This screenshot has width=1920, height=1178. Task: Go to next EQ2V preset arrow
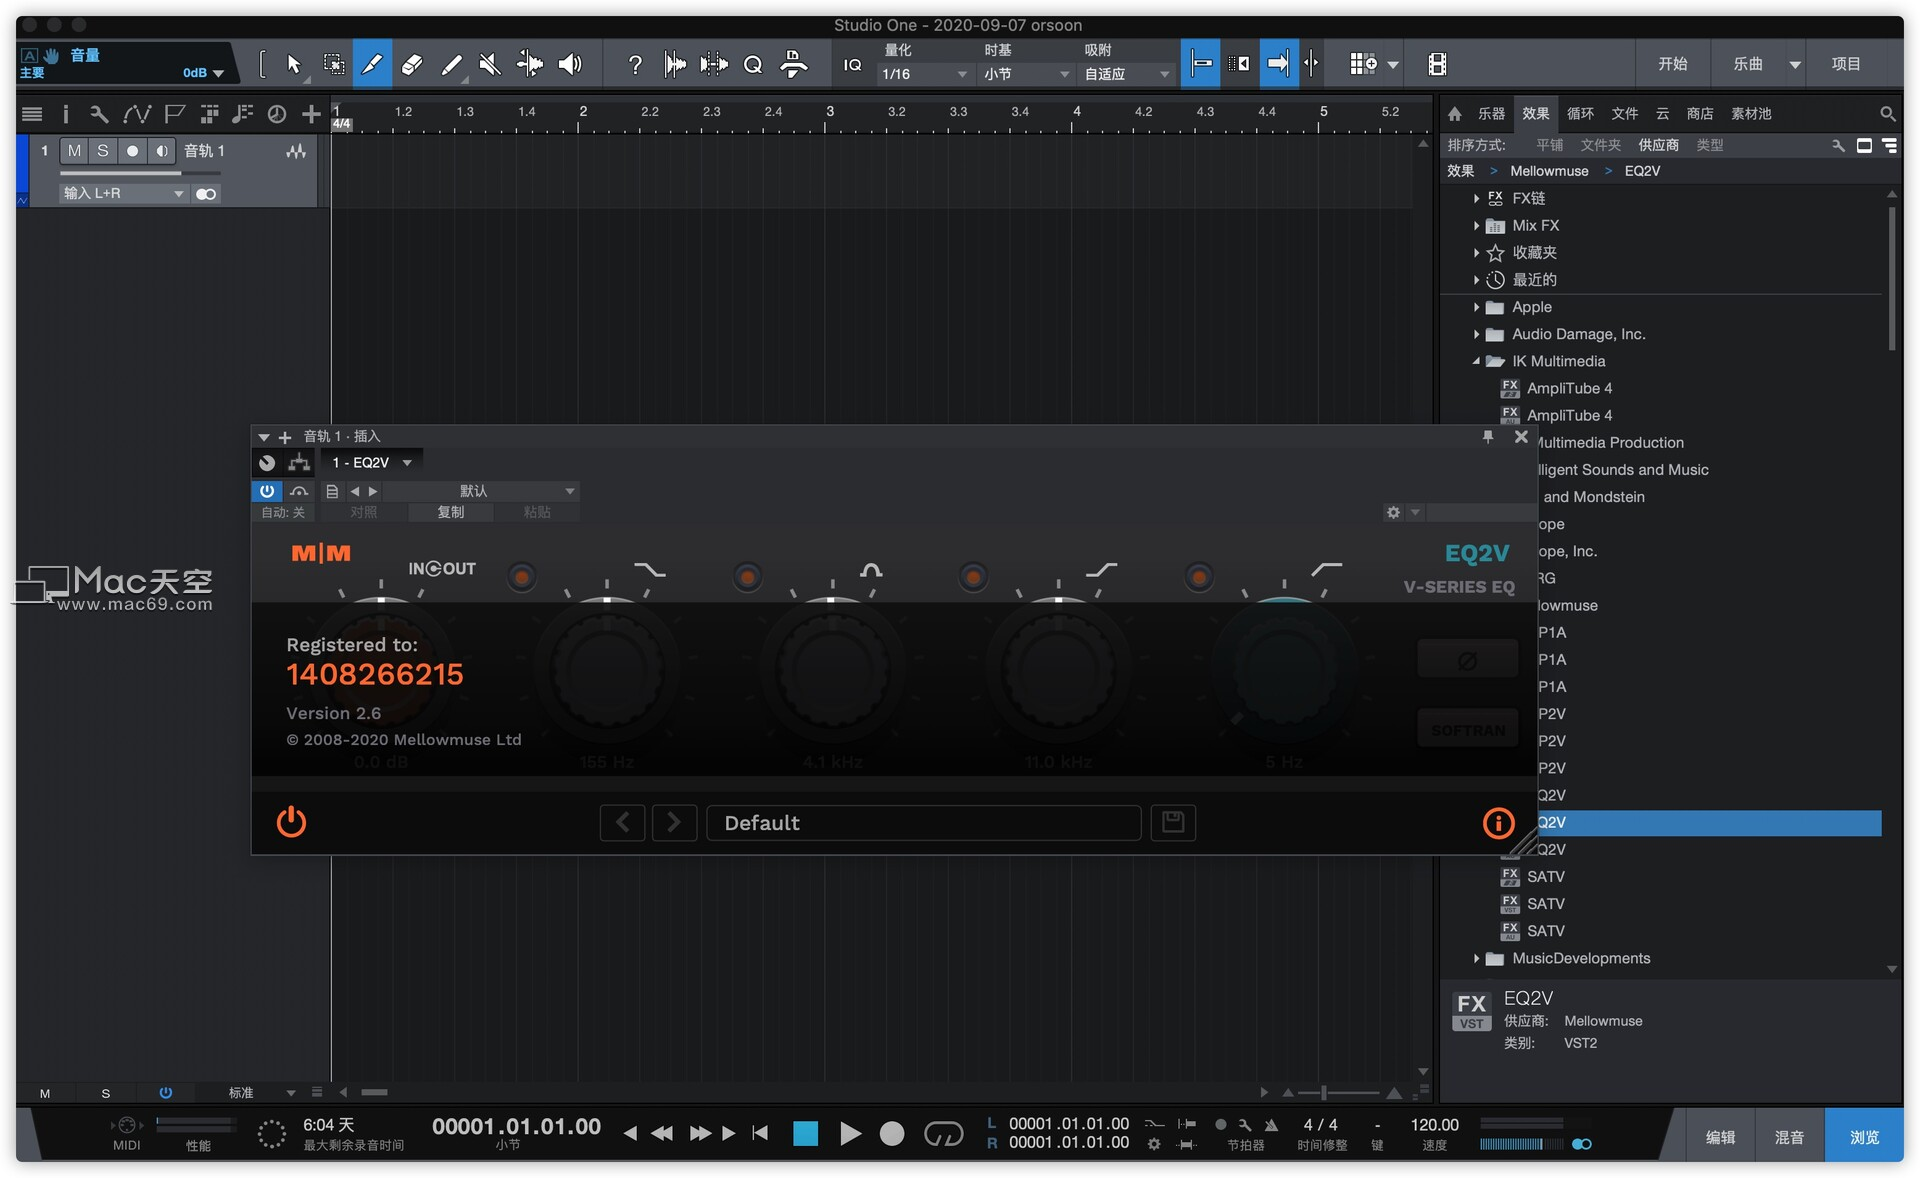674,823
